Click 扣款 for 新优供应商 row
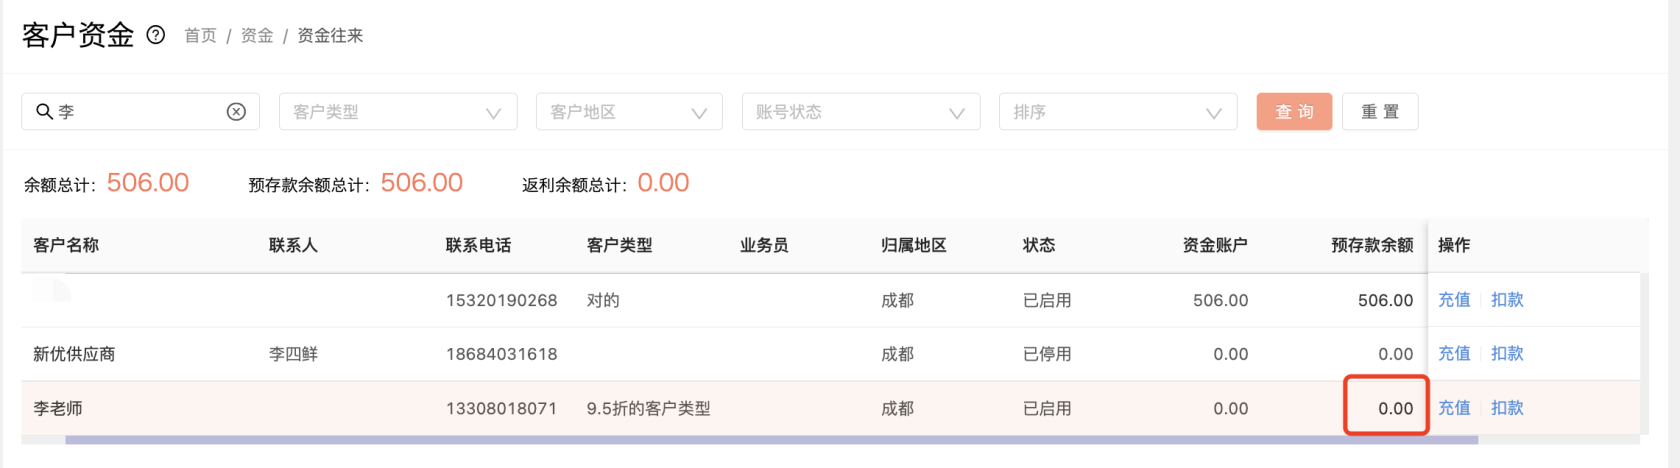1680x468 pixels. tap(1507, 354)
